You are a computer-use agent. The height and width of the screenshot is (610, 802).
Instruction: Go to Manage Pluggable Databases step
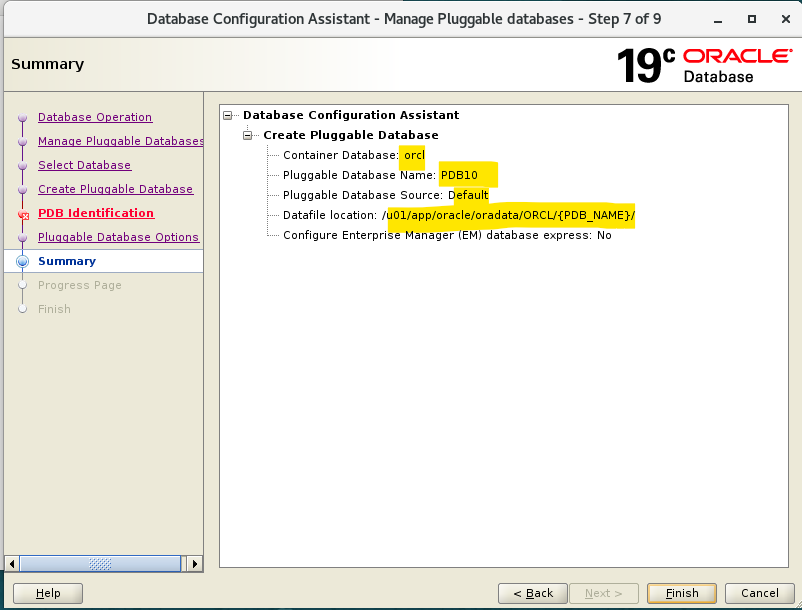click(121, 141)
